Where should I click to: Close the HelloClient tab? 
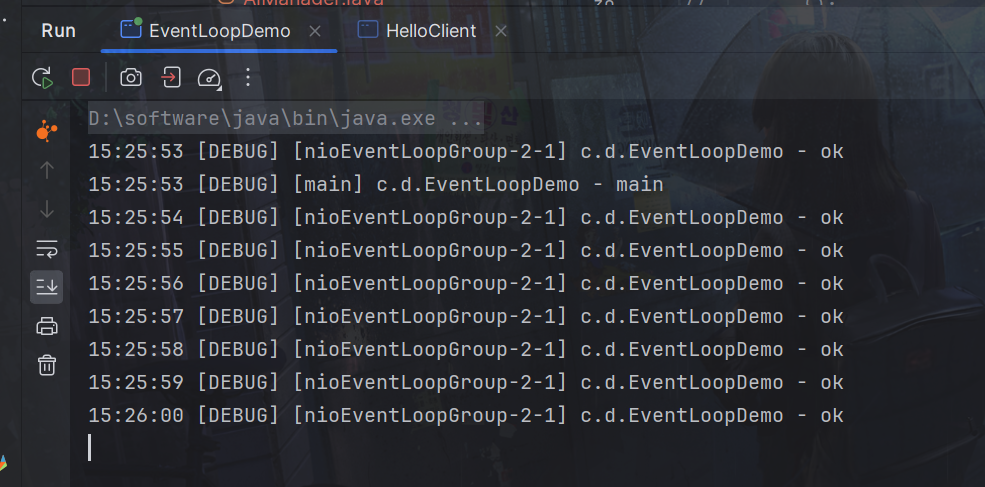[x=501, y=31]
